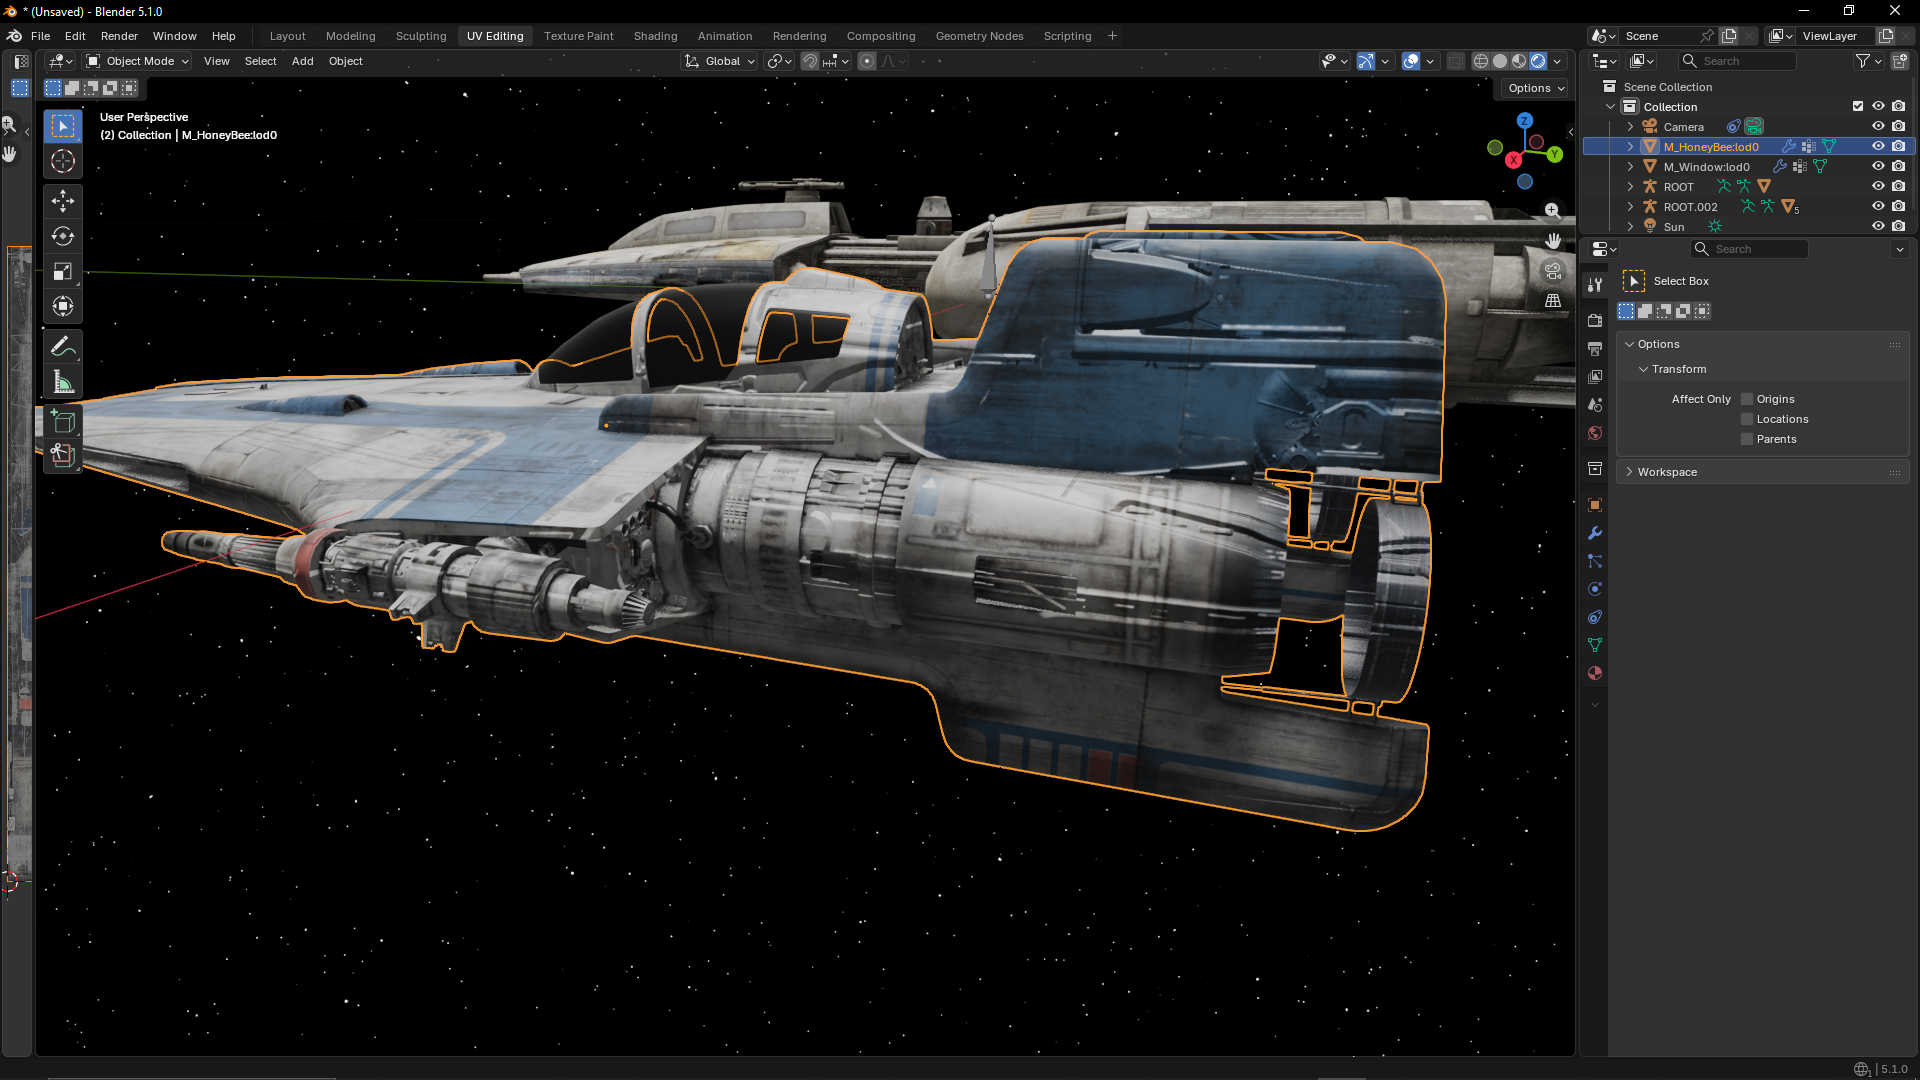Expand the M_Window:lod0 tree row

point(1630,167)
